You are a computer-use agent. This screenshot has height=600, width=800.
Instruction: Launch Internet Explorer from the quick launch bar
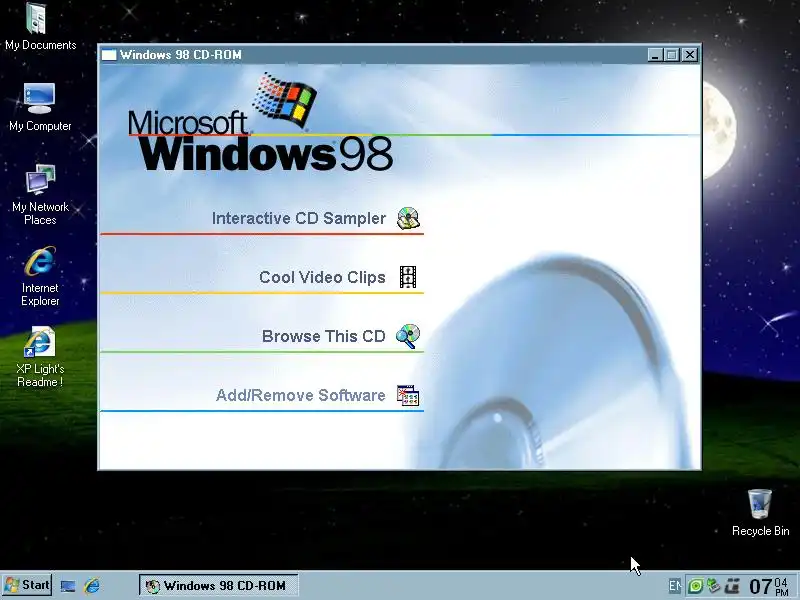[x=92, y=585]
